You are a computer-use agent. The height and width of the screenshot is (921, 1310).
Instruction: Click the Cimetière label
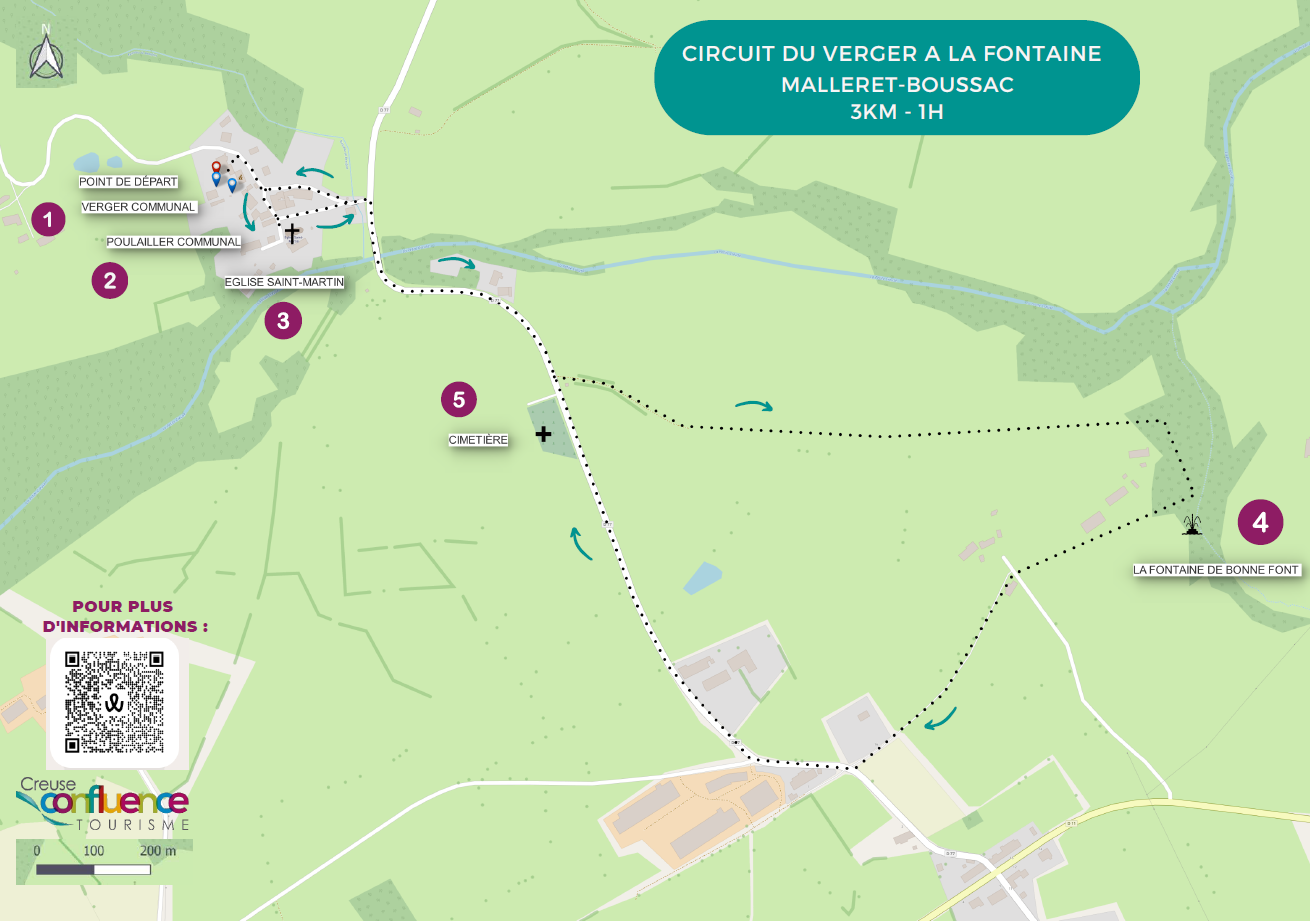click(479, 440)
